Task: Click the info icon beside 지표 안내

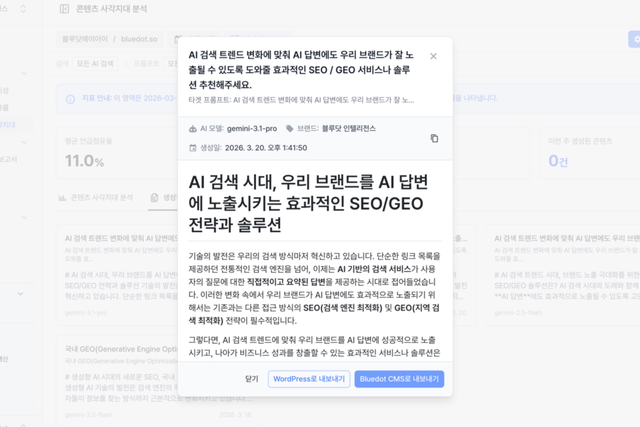Action: [x=70, y=99]
